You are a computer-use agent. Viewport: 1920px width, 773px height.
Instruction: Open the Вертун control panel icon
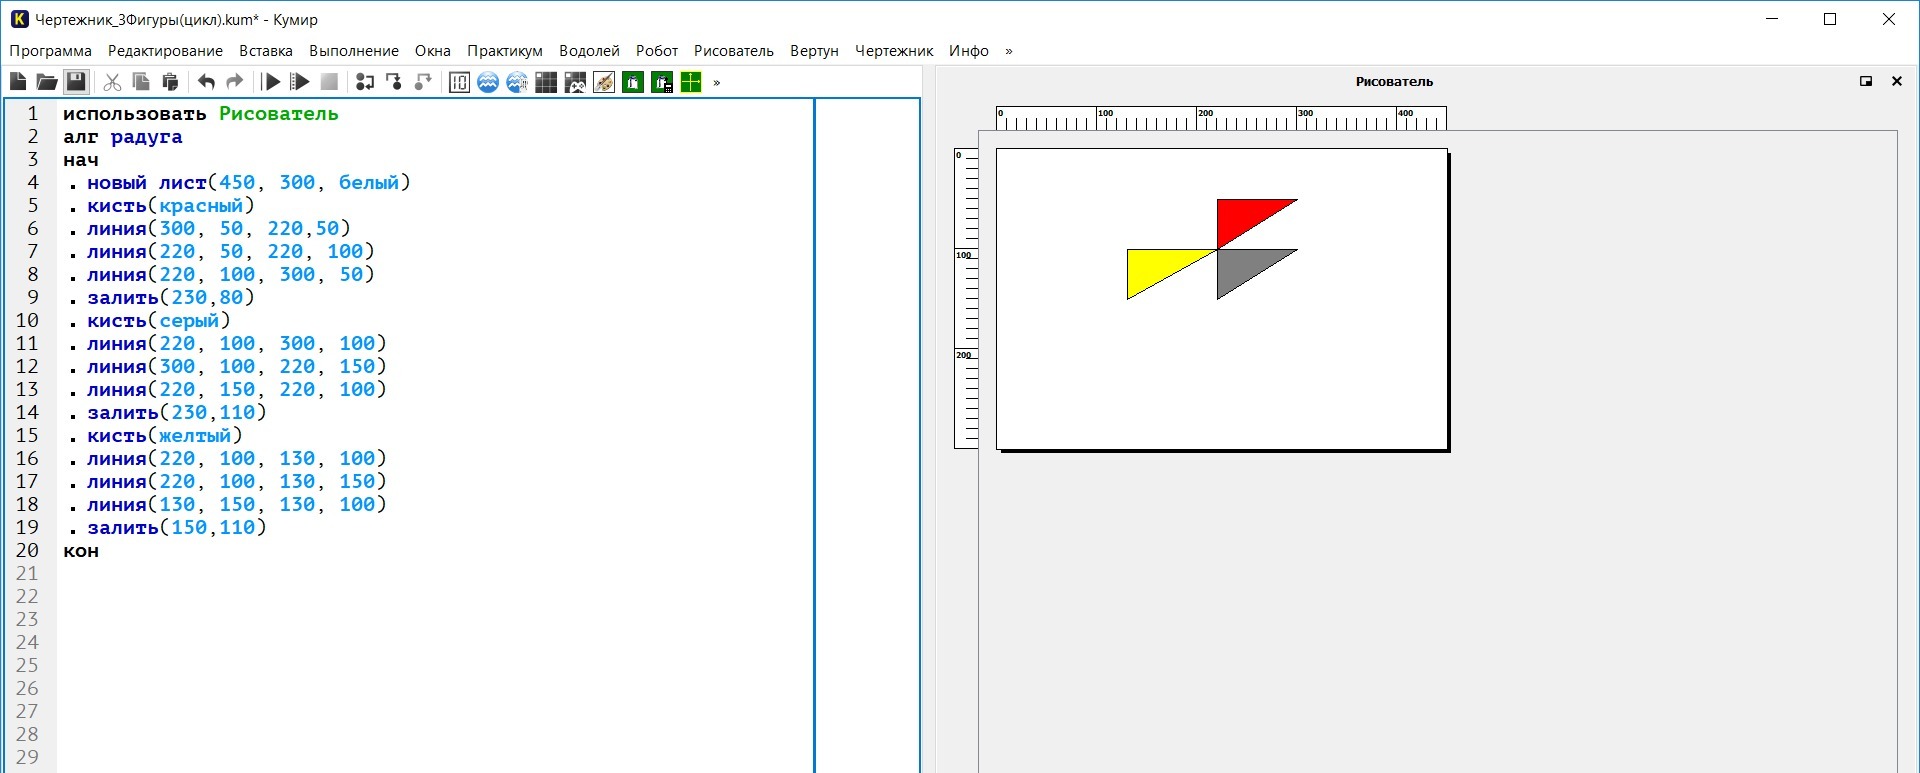pos(662,82)
